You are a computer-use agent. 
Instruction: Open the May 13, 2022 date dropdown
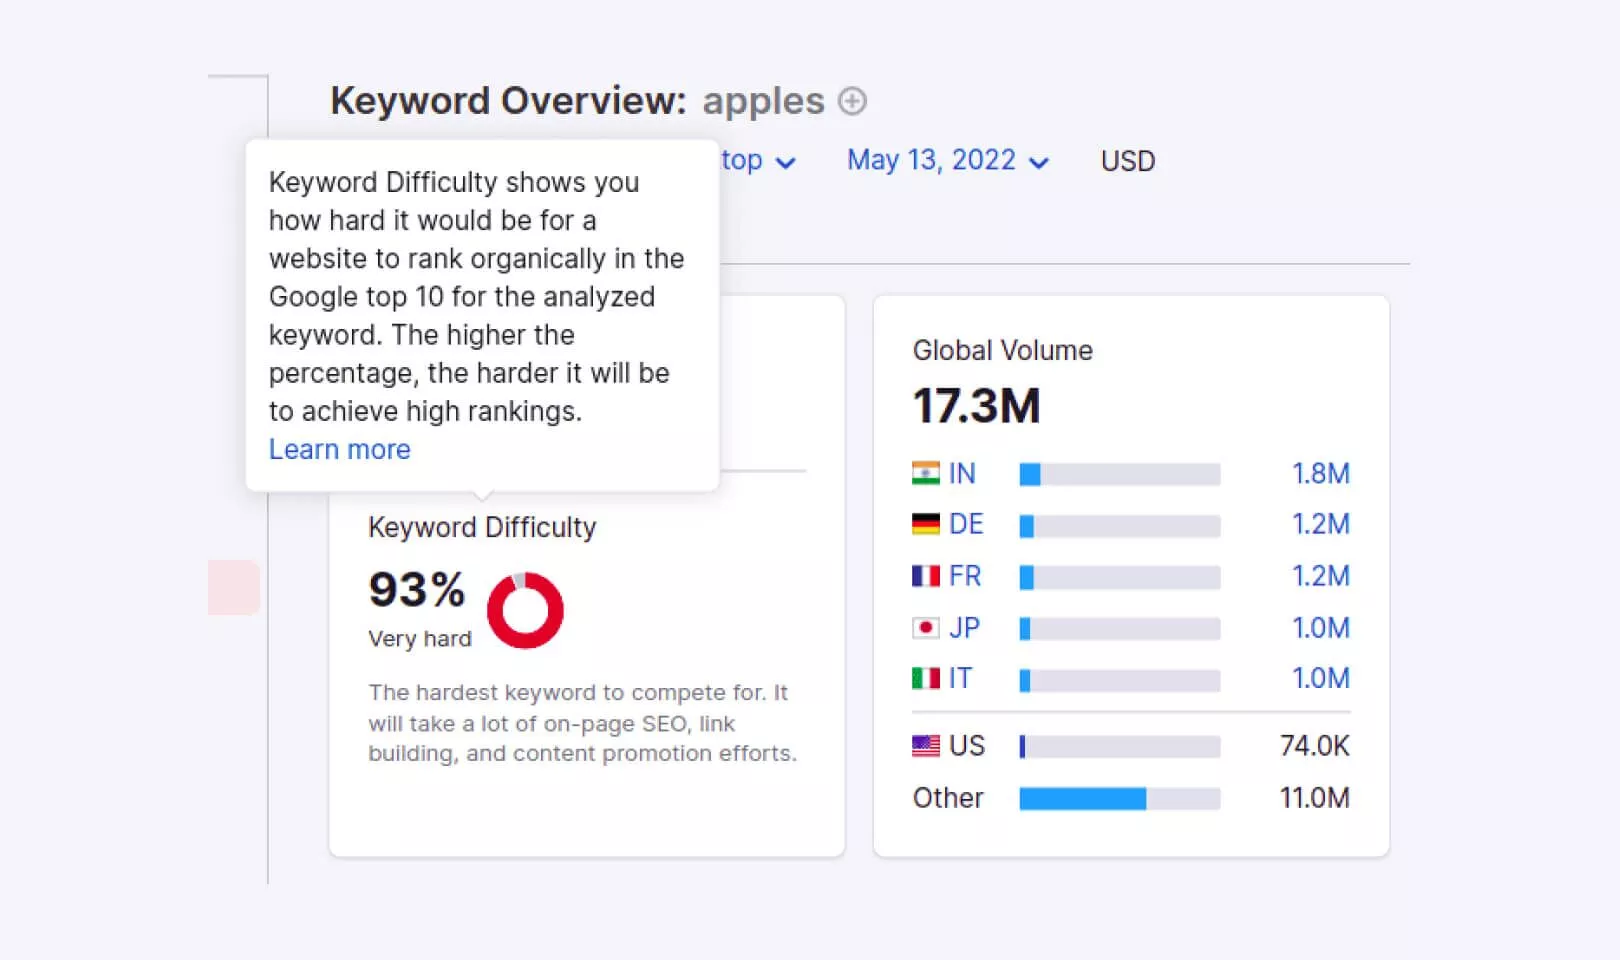947,161
